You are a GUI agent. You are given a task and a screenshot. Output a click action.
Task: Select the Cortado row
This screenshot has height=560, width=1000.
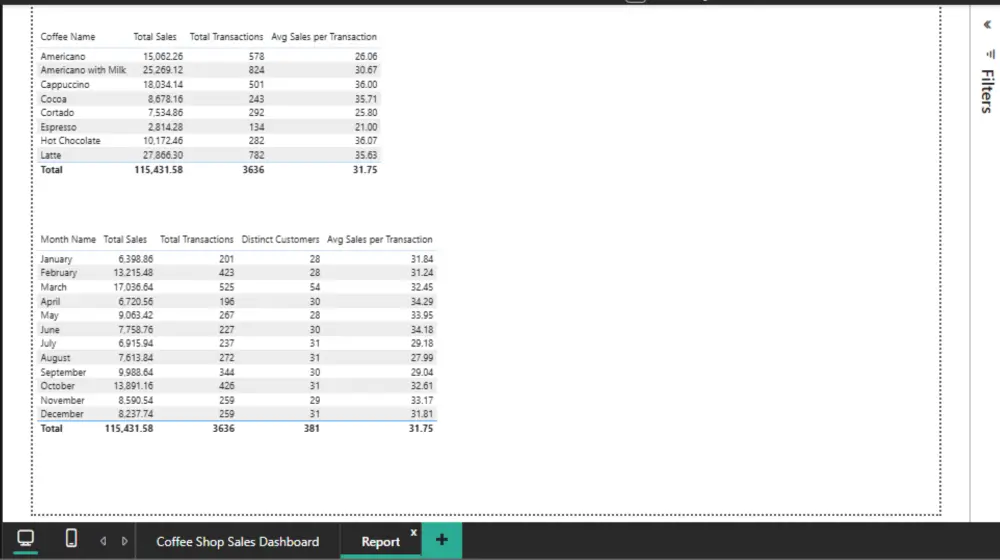point(209,112)
